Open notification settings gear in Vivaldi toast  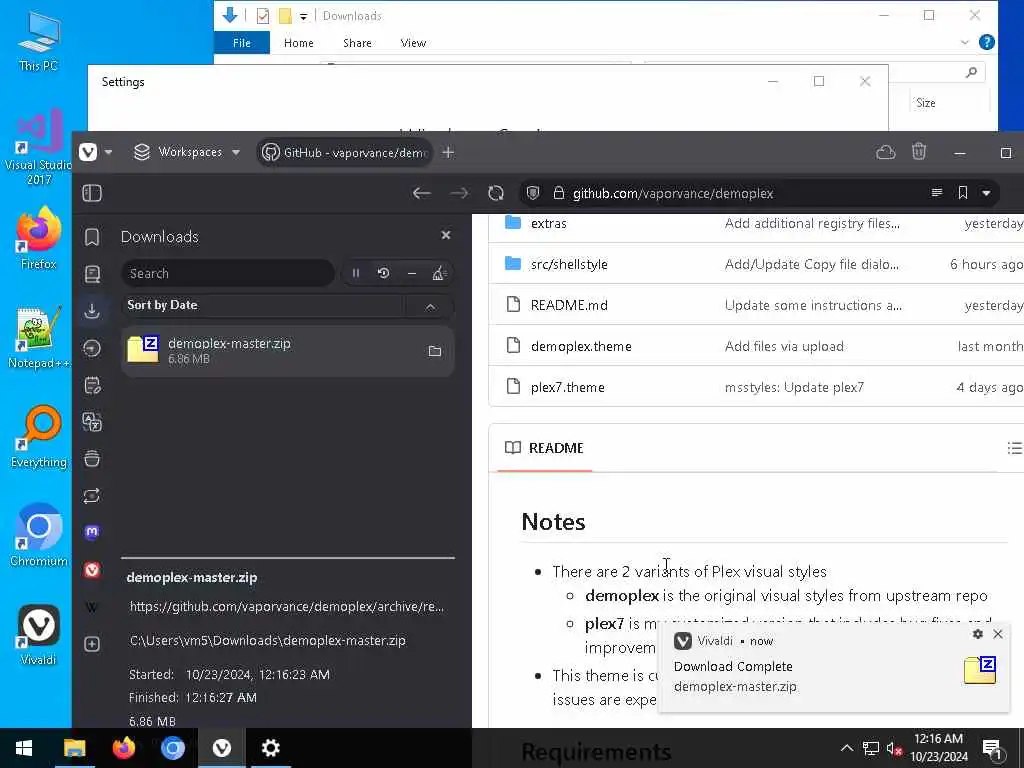pos(978,634)
